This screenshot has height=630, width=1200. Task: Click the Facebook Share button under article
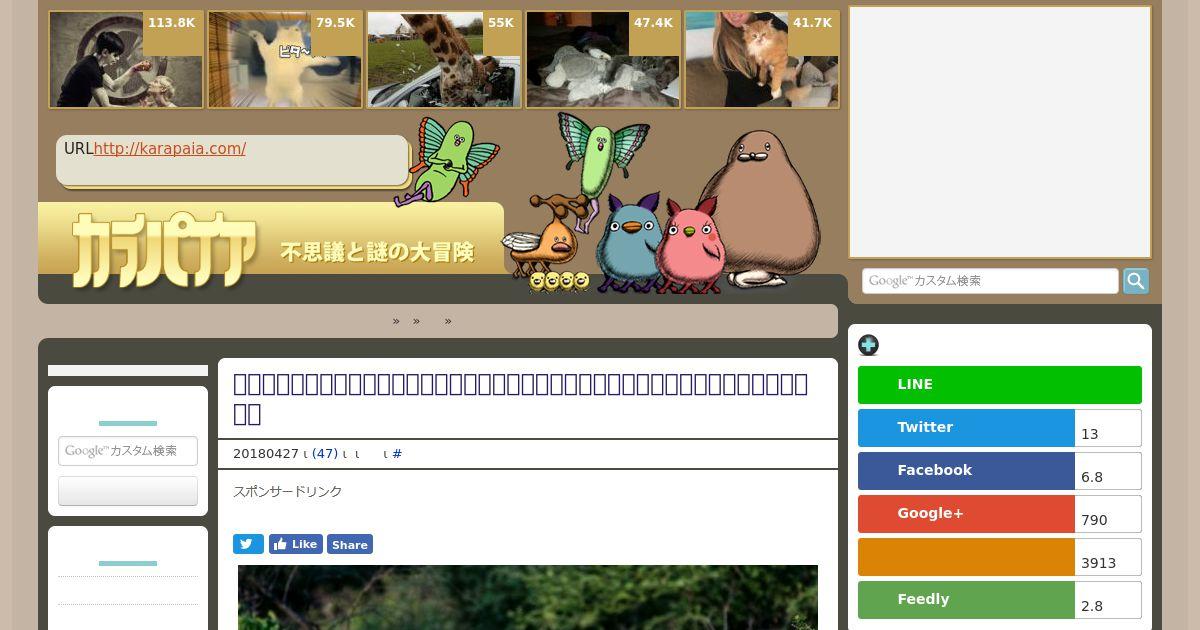pos(350,544)
